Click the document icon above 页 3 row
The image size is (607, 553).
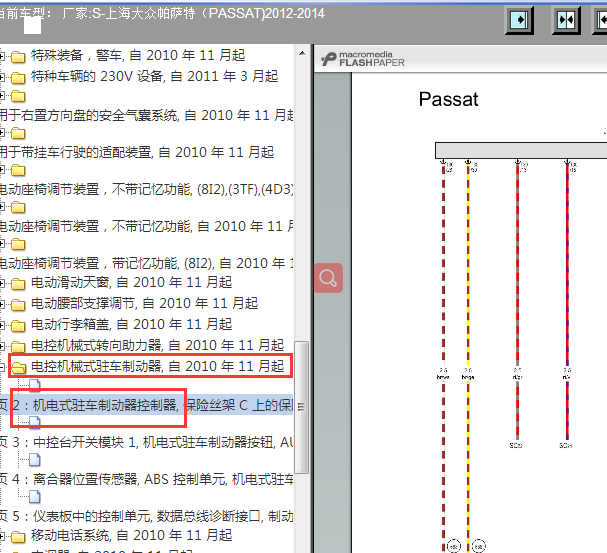35,422
